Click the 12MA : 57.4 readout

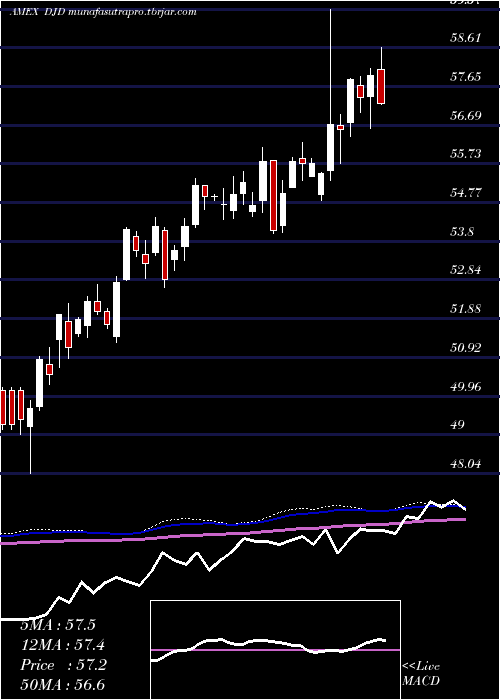click(x=63, y=645)
